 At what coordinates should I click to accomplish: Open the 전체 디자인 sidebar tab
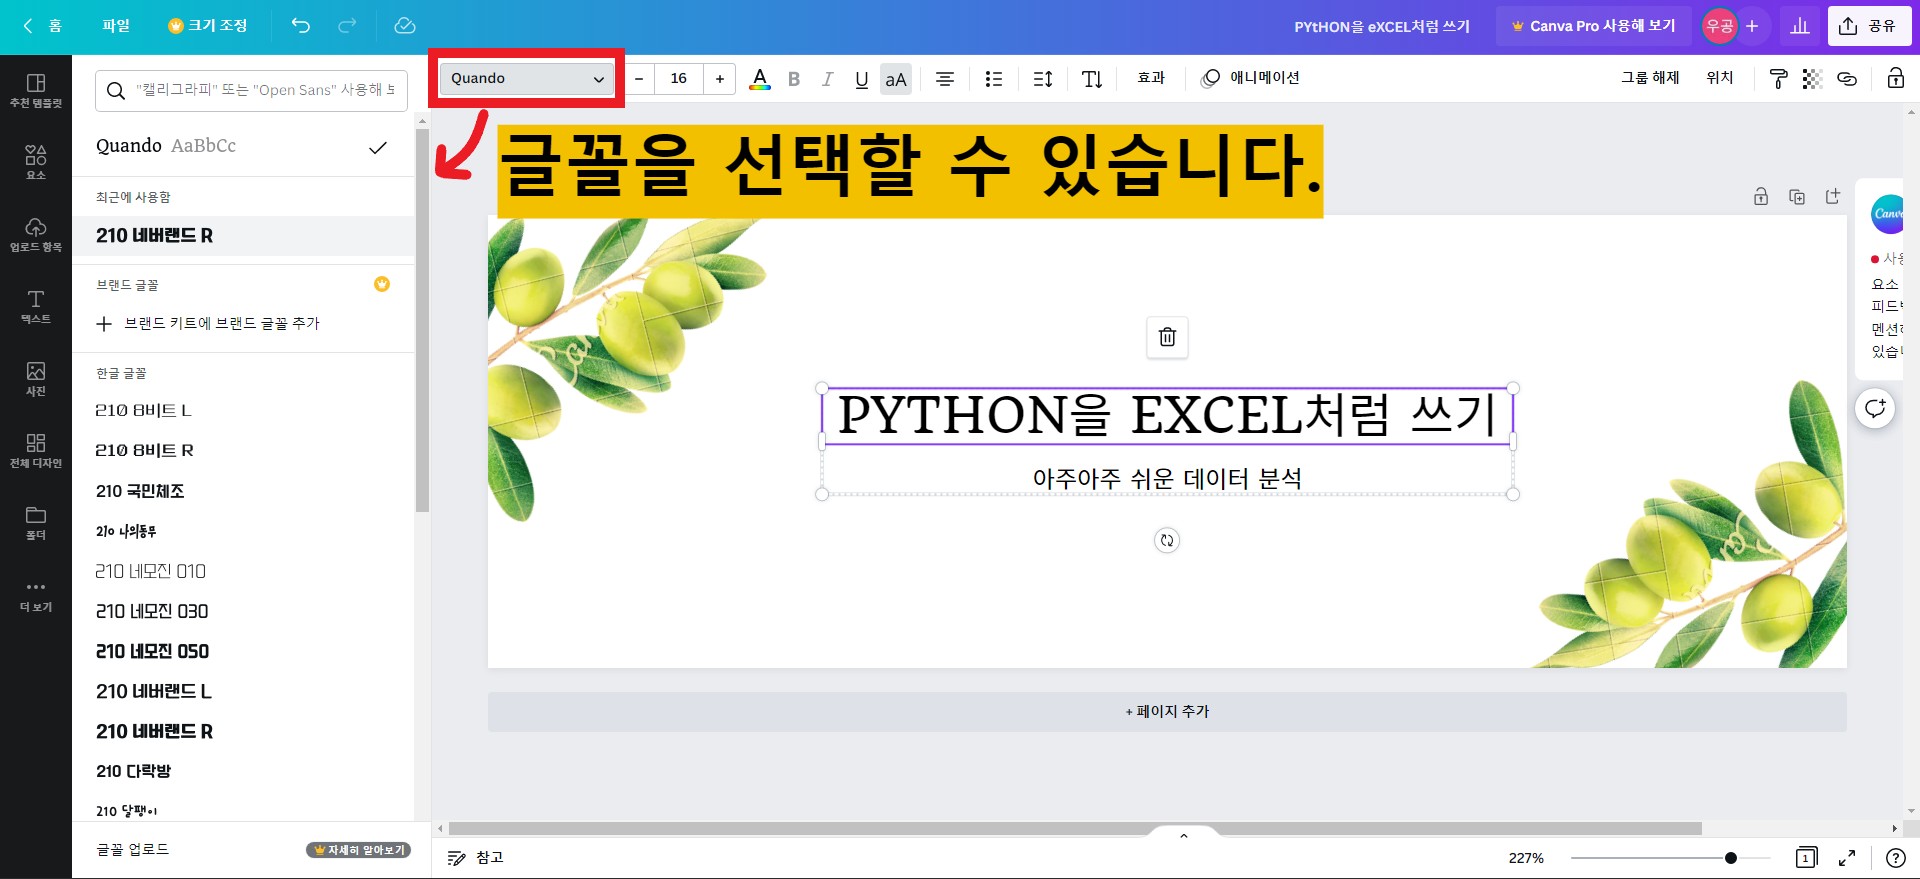tap(36, 451)
